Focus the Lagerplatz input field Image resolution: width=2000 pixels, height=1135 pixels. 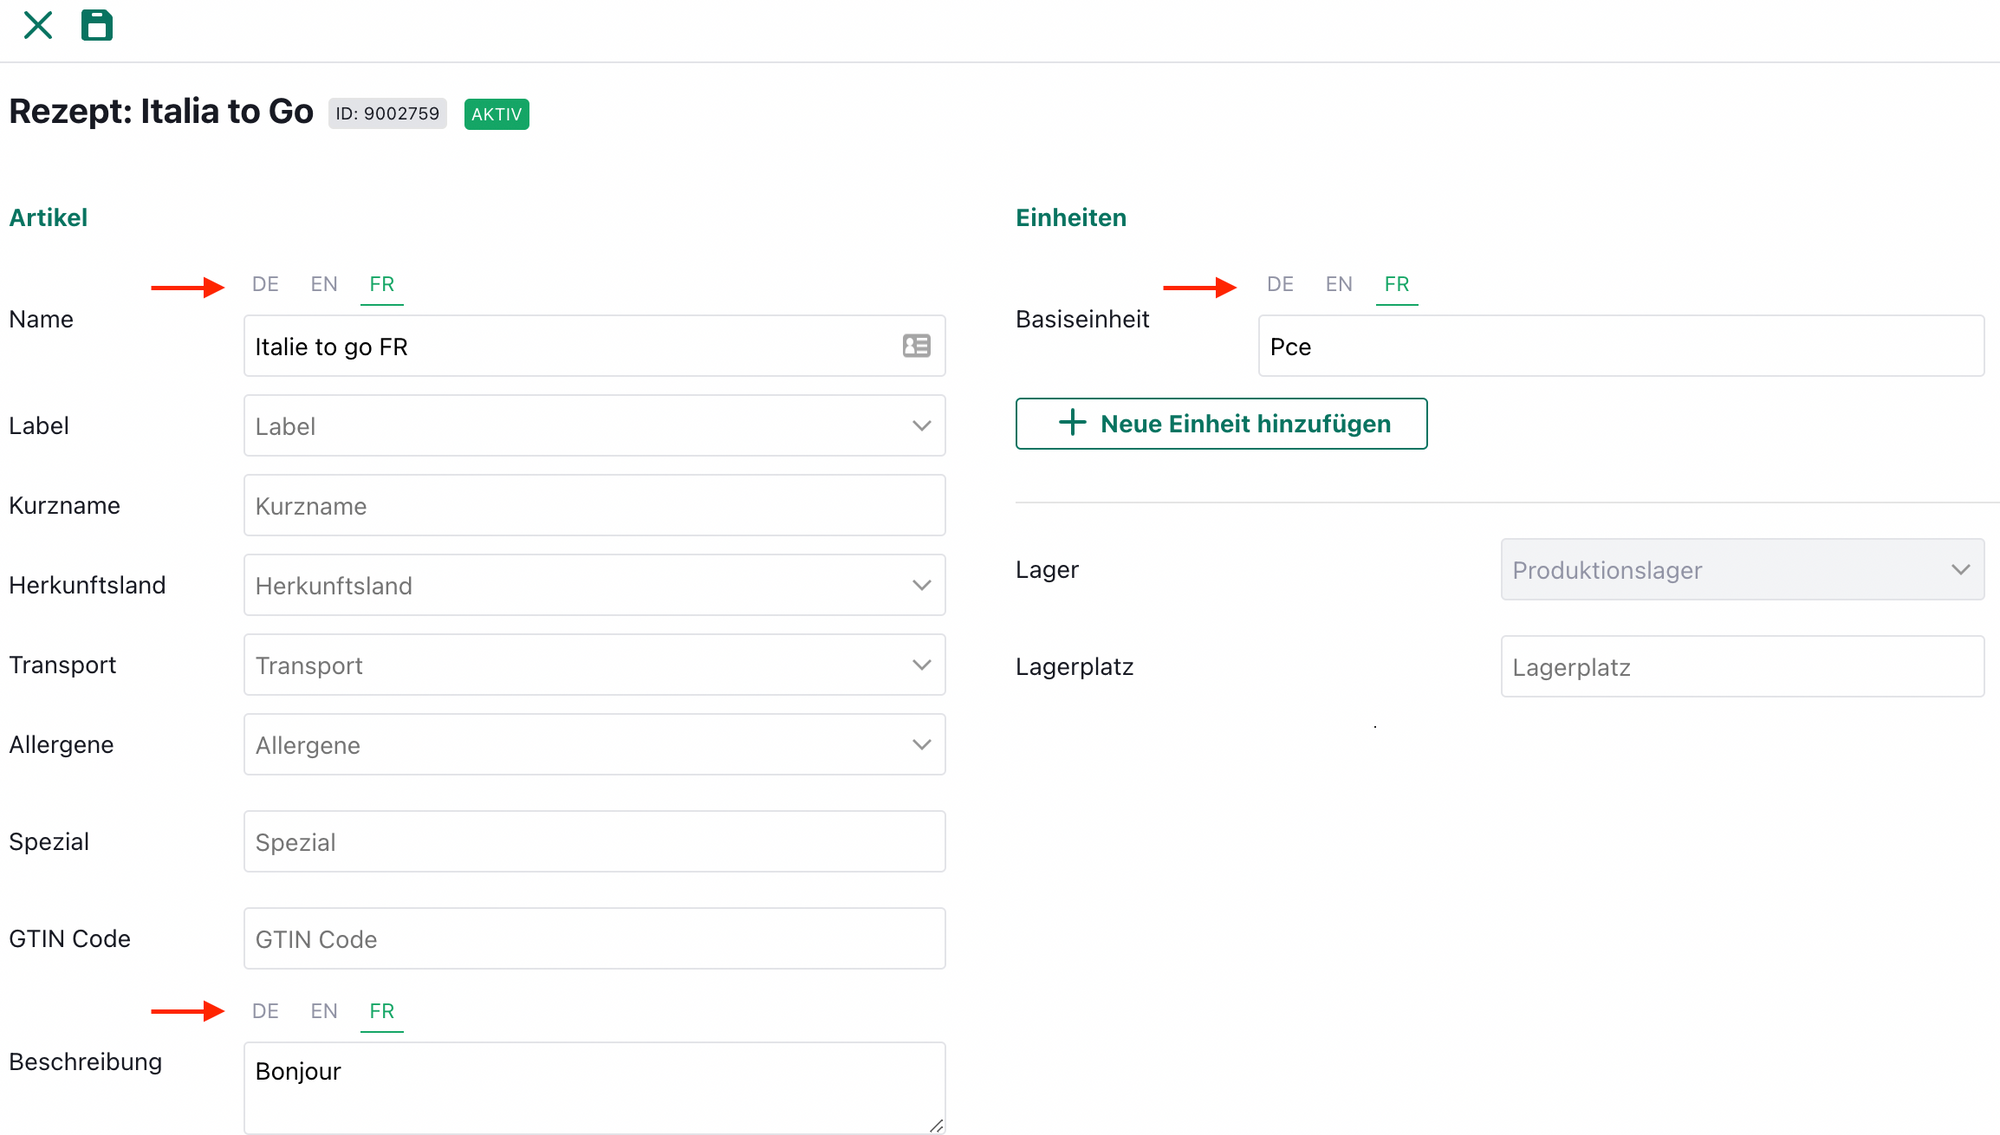pos(1741,667)
